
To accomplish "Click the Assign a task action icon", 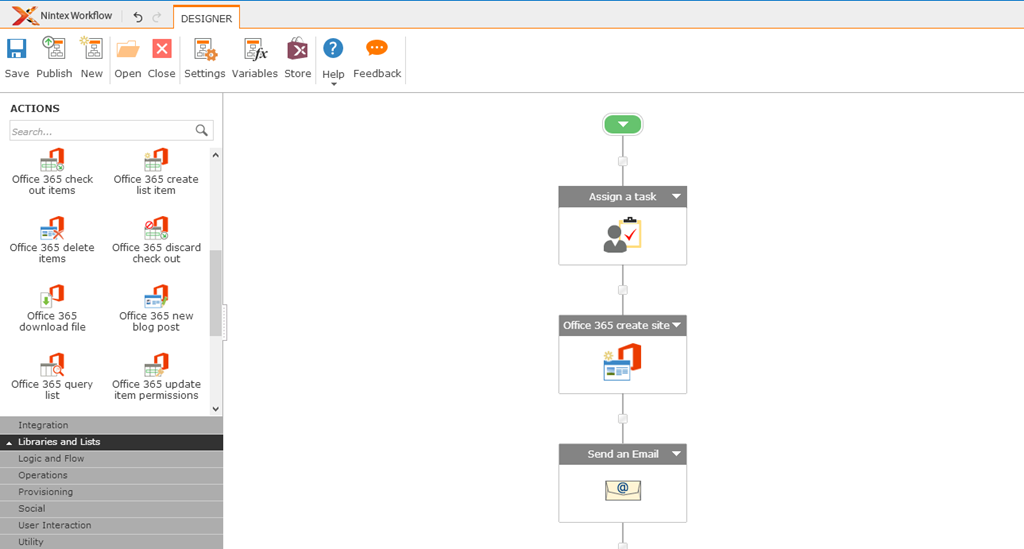I will (622, 235).
